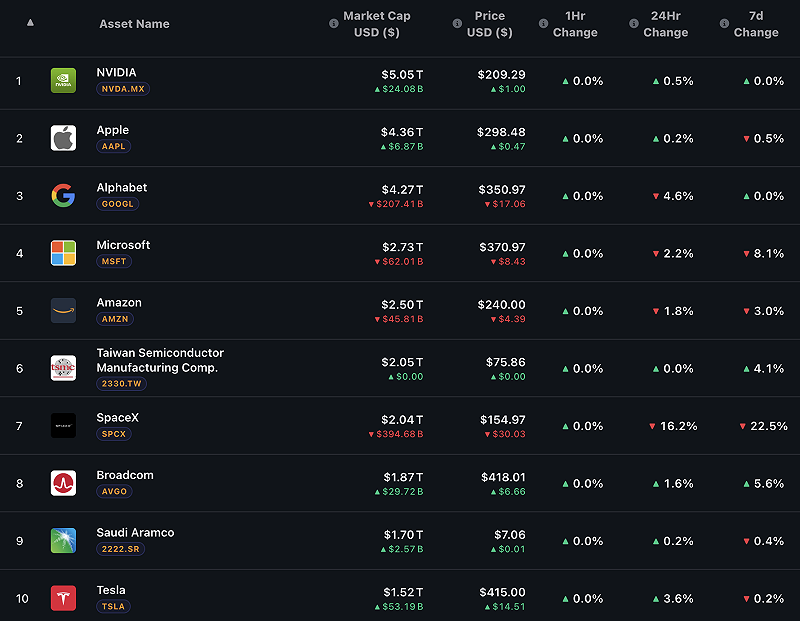Image resolution: width=800 pixels, height=621 pixels.
Task: Select Broadcom price $418.01
Action: pyautogui.click(x=503, y=477)
